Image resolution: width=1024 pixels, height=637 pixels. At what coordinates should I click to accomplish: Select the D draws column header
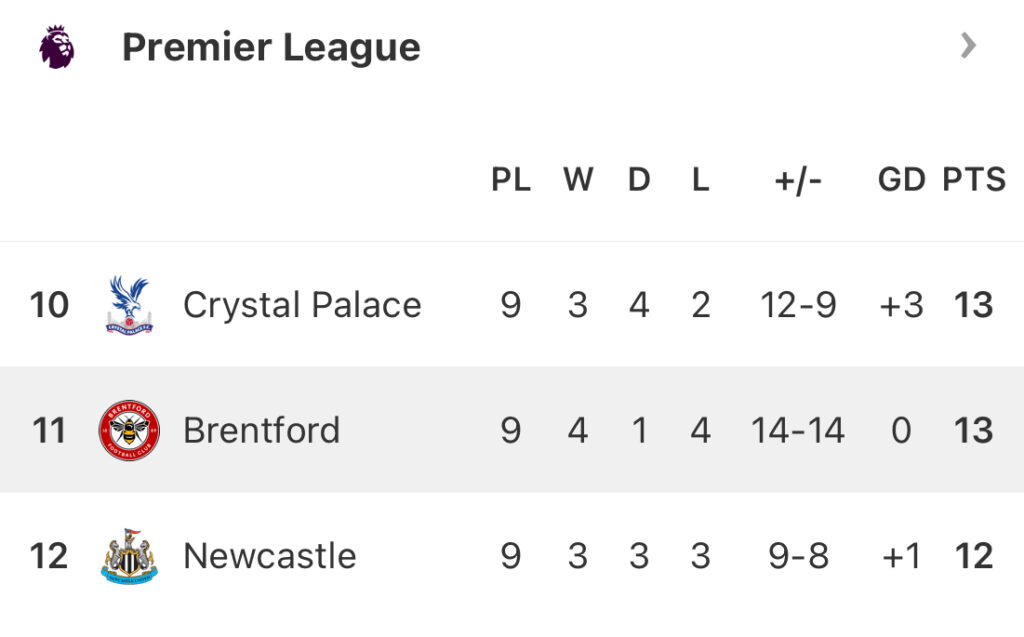click(639, 180)
